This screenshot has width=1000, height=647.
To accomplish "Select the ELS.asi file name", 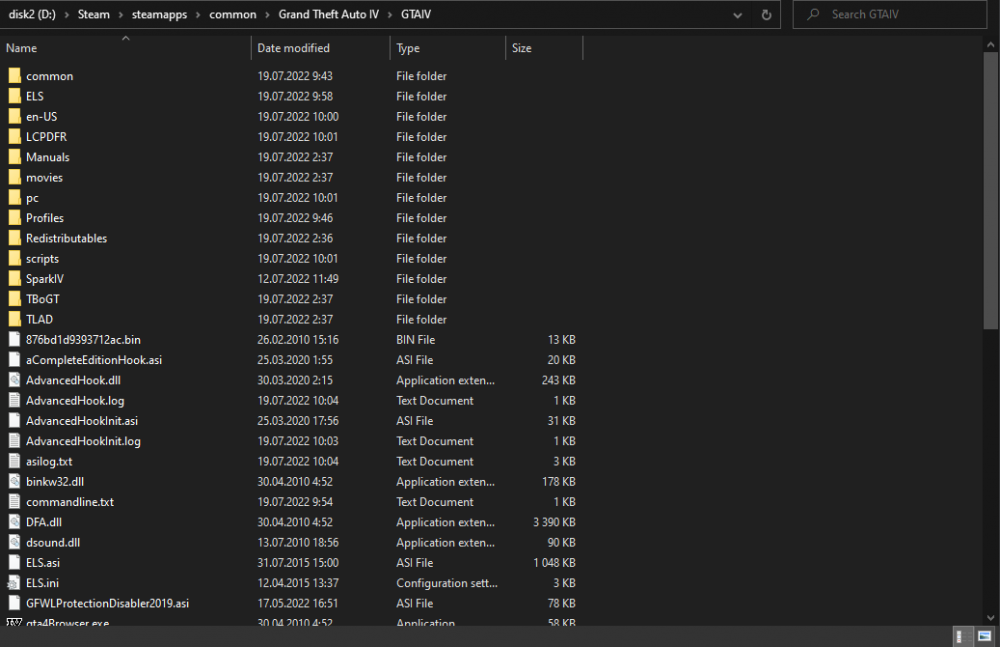I will click(x=43, y=563).
